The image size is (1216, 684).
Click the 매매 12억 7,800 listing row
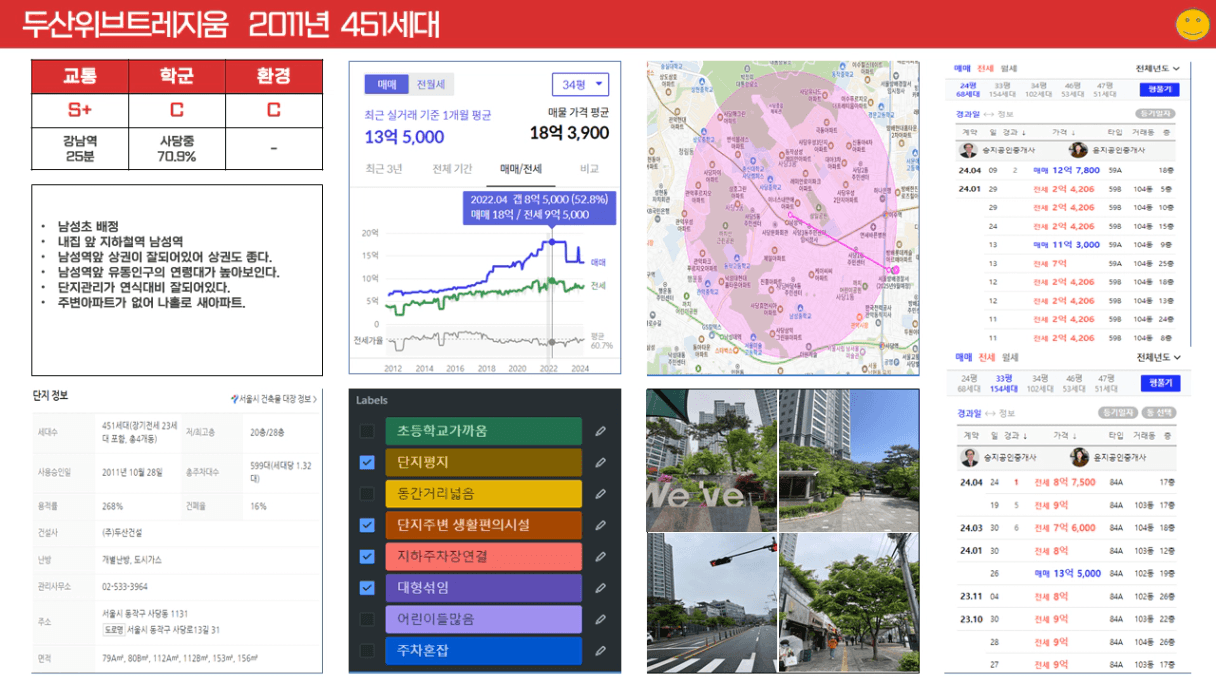point(1067,170)
